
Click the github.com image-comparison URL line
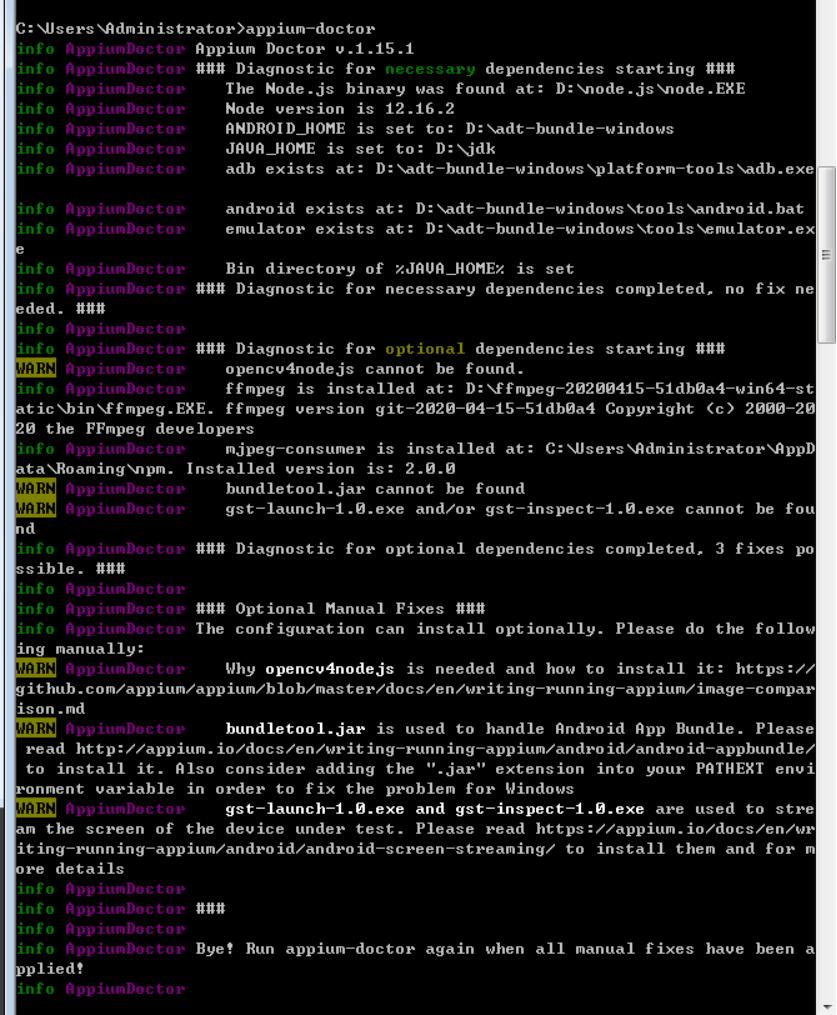click(415, 689)
